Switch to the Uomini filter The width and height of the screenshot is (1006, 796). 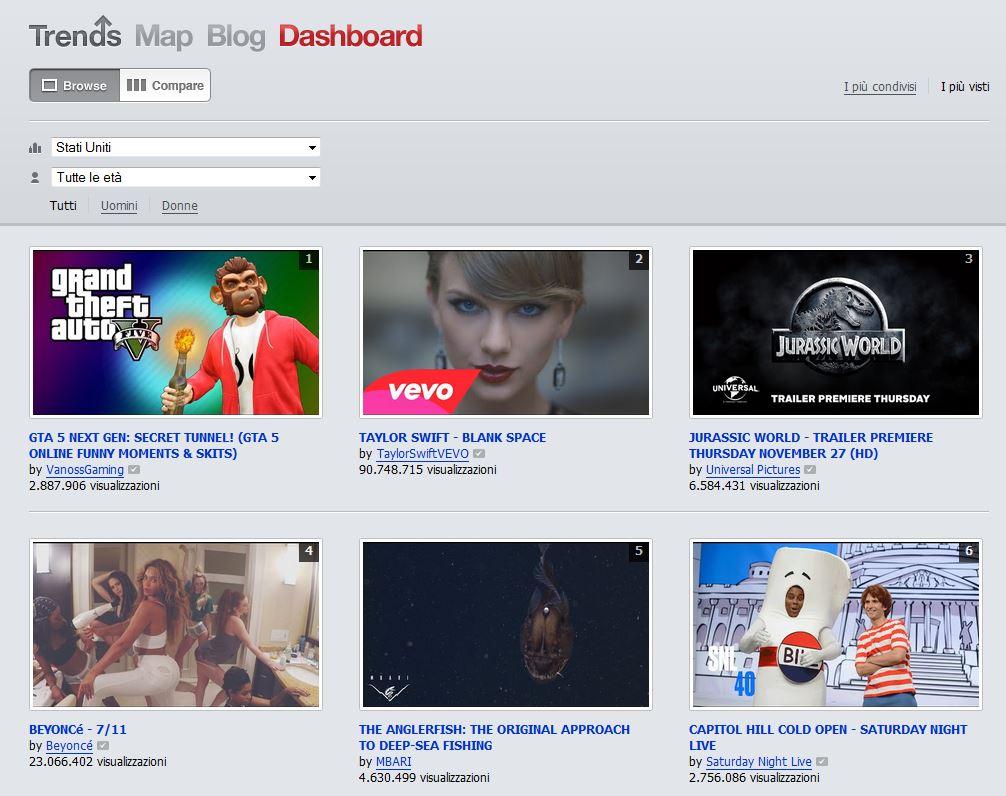pyautogui.click(x=119, y=206)
